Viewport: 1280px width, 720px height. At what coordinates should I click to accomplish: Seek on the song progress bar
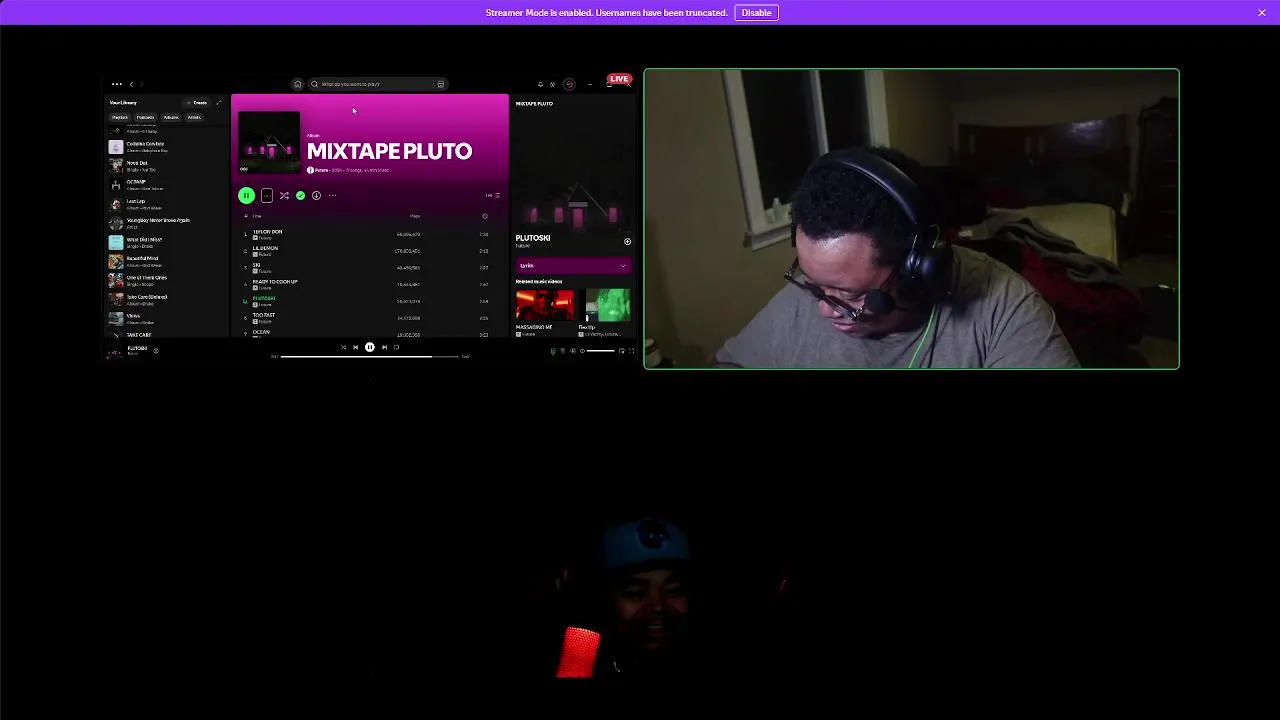[x=369, y=356]
